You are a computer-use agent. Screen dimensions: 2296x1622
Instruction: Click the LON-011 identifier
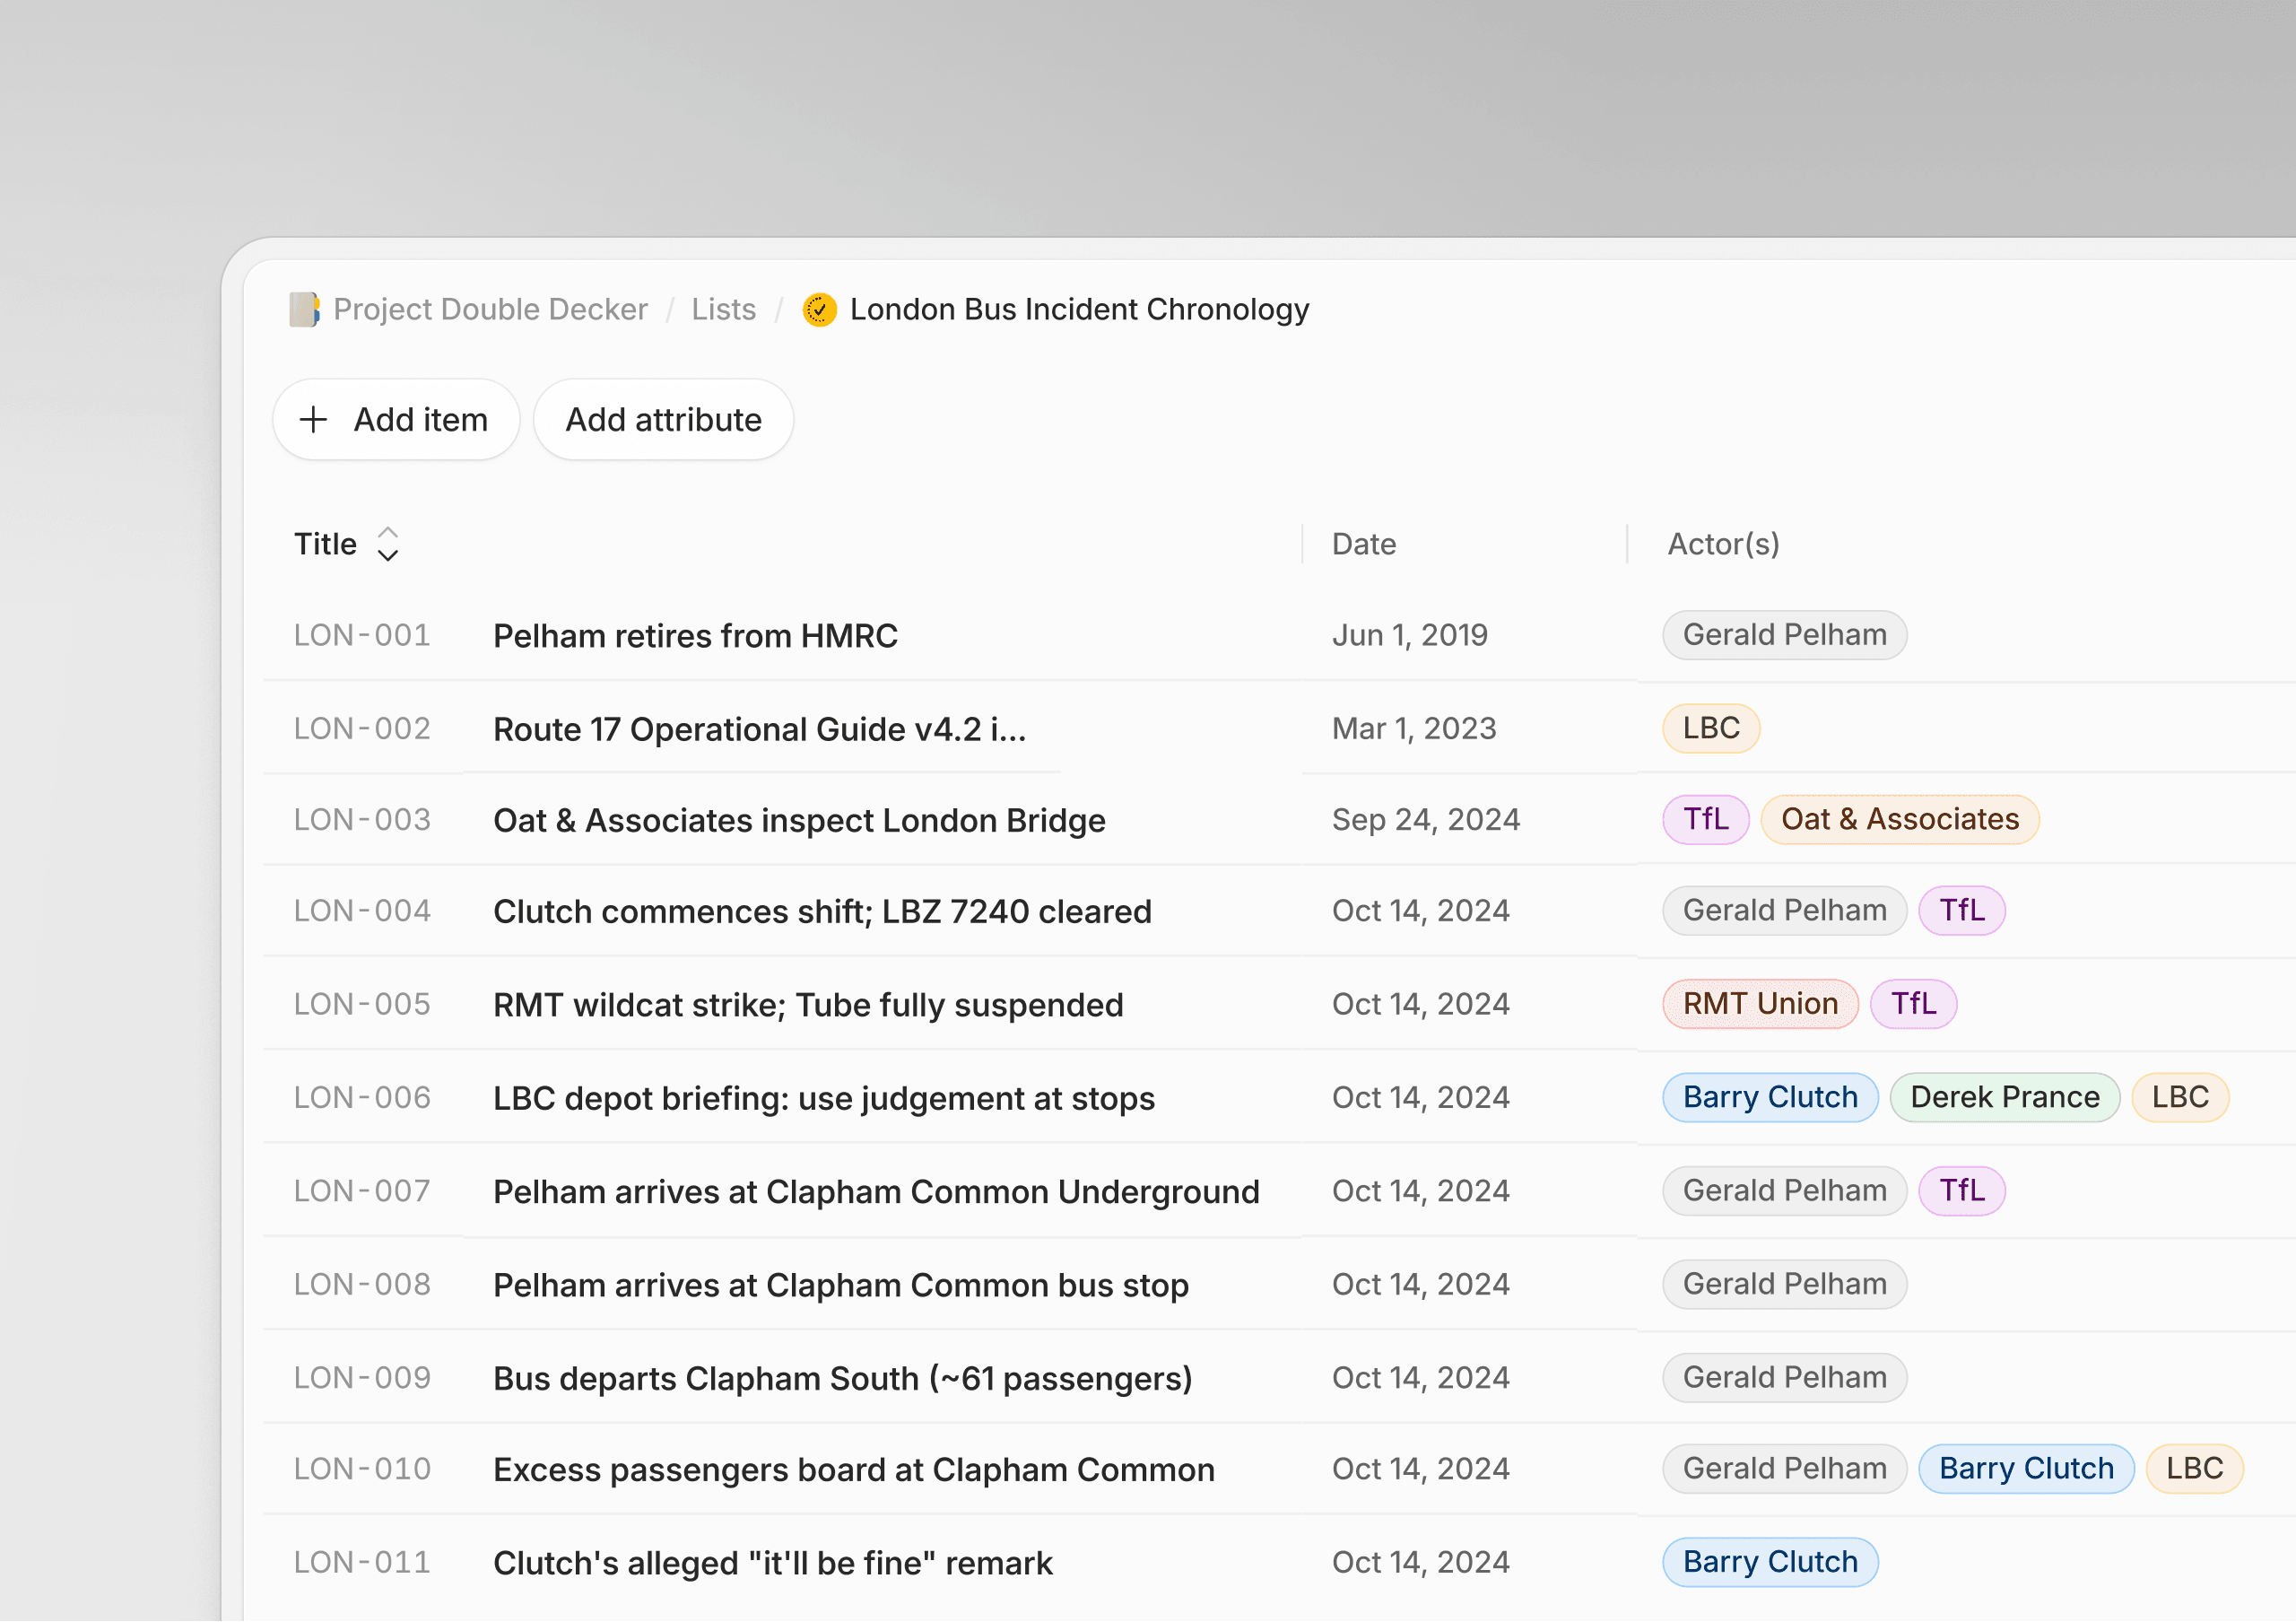point(362,1562)
